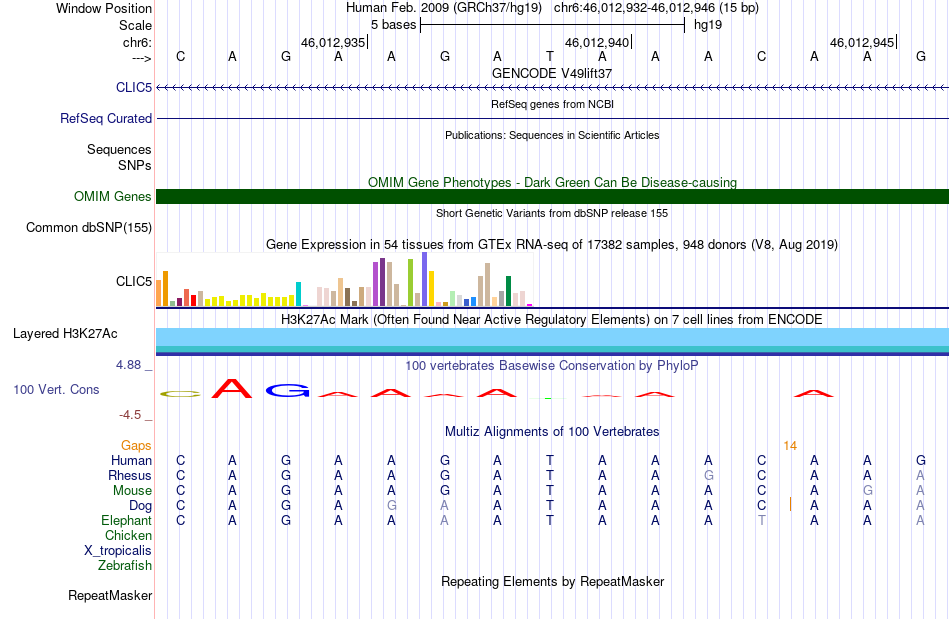Click the Scale label in ruler
950x619 pixels.
(135, 25)
